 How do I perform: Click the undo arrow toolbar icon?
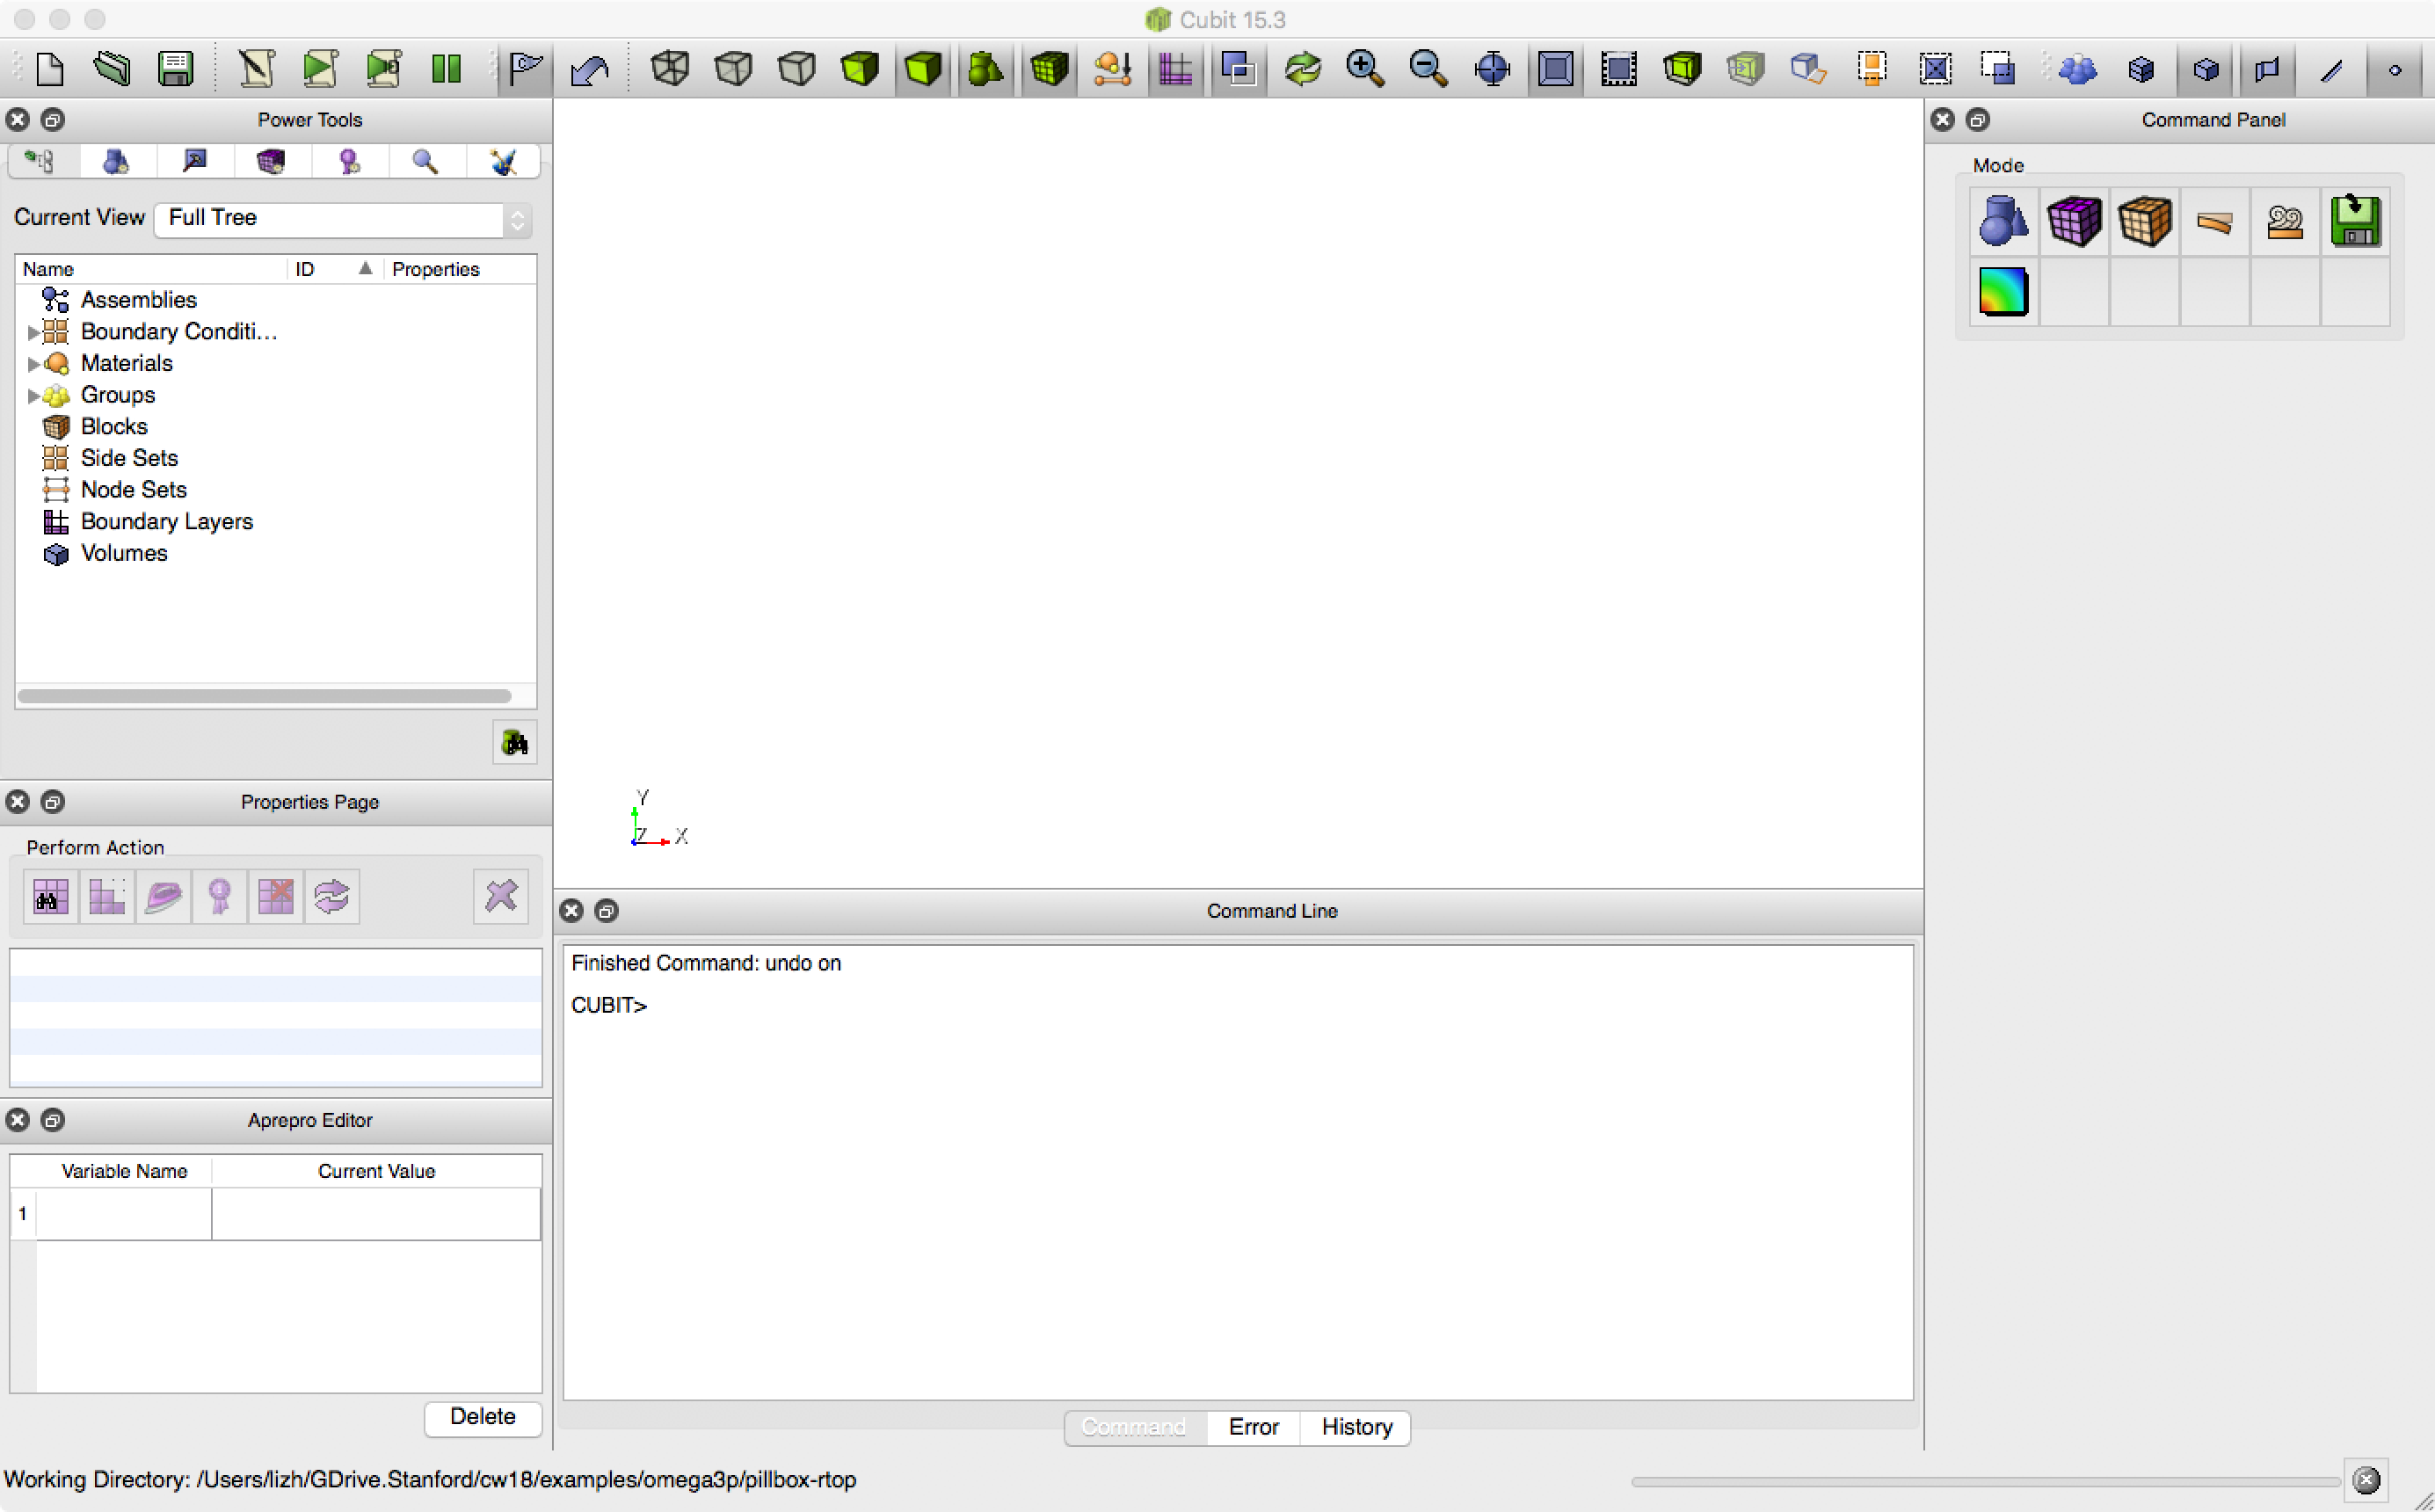point(589,69)
